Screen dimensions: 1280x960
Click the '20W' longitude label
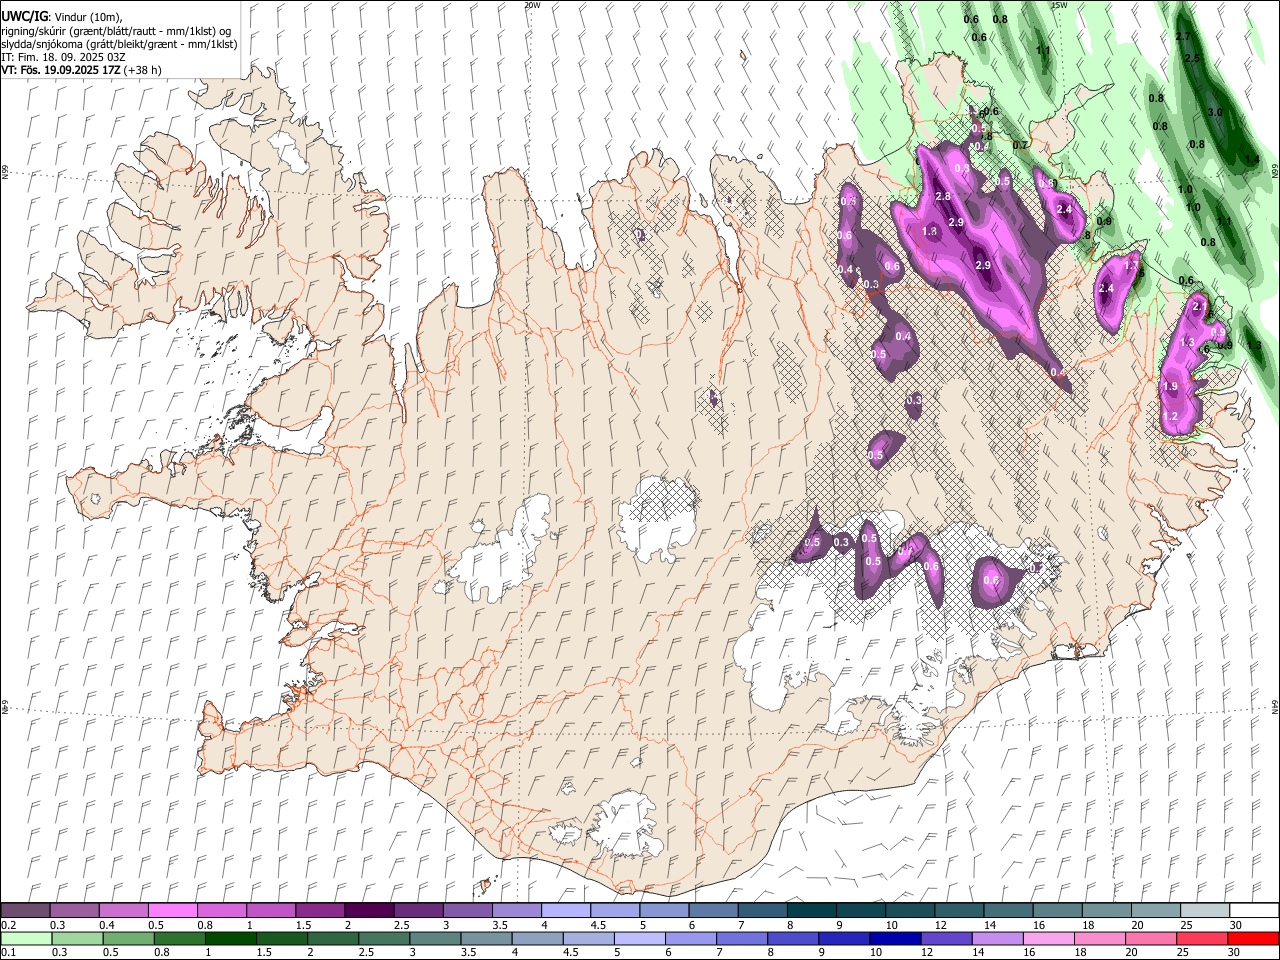tap(531, 5)
